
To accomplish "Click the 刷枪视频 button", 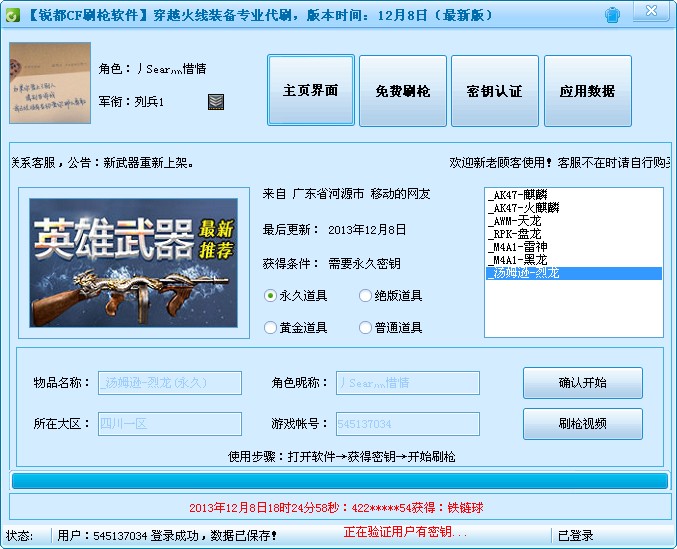I will coord(582,423).
